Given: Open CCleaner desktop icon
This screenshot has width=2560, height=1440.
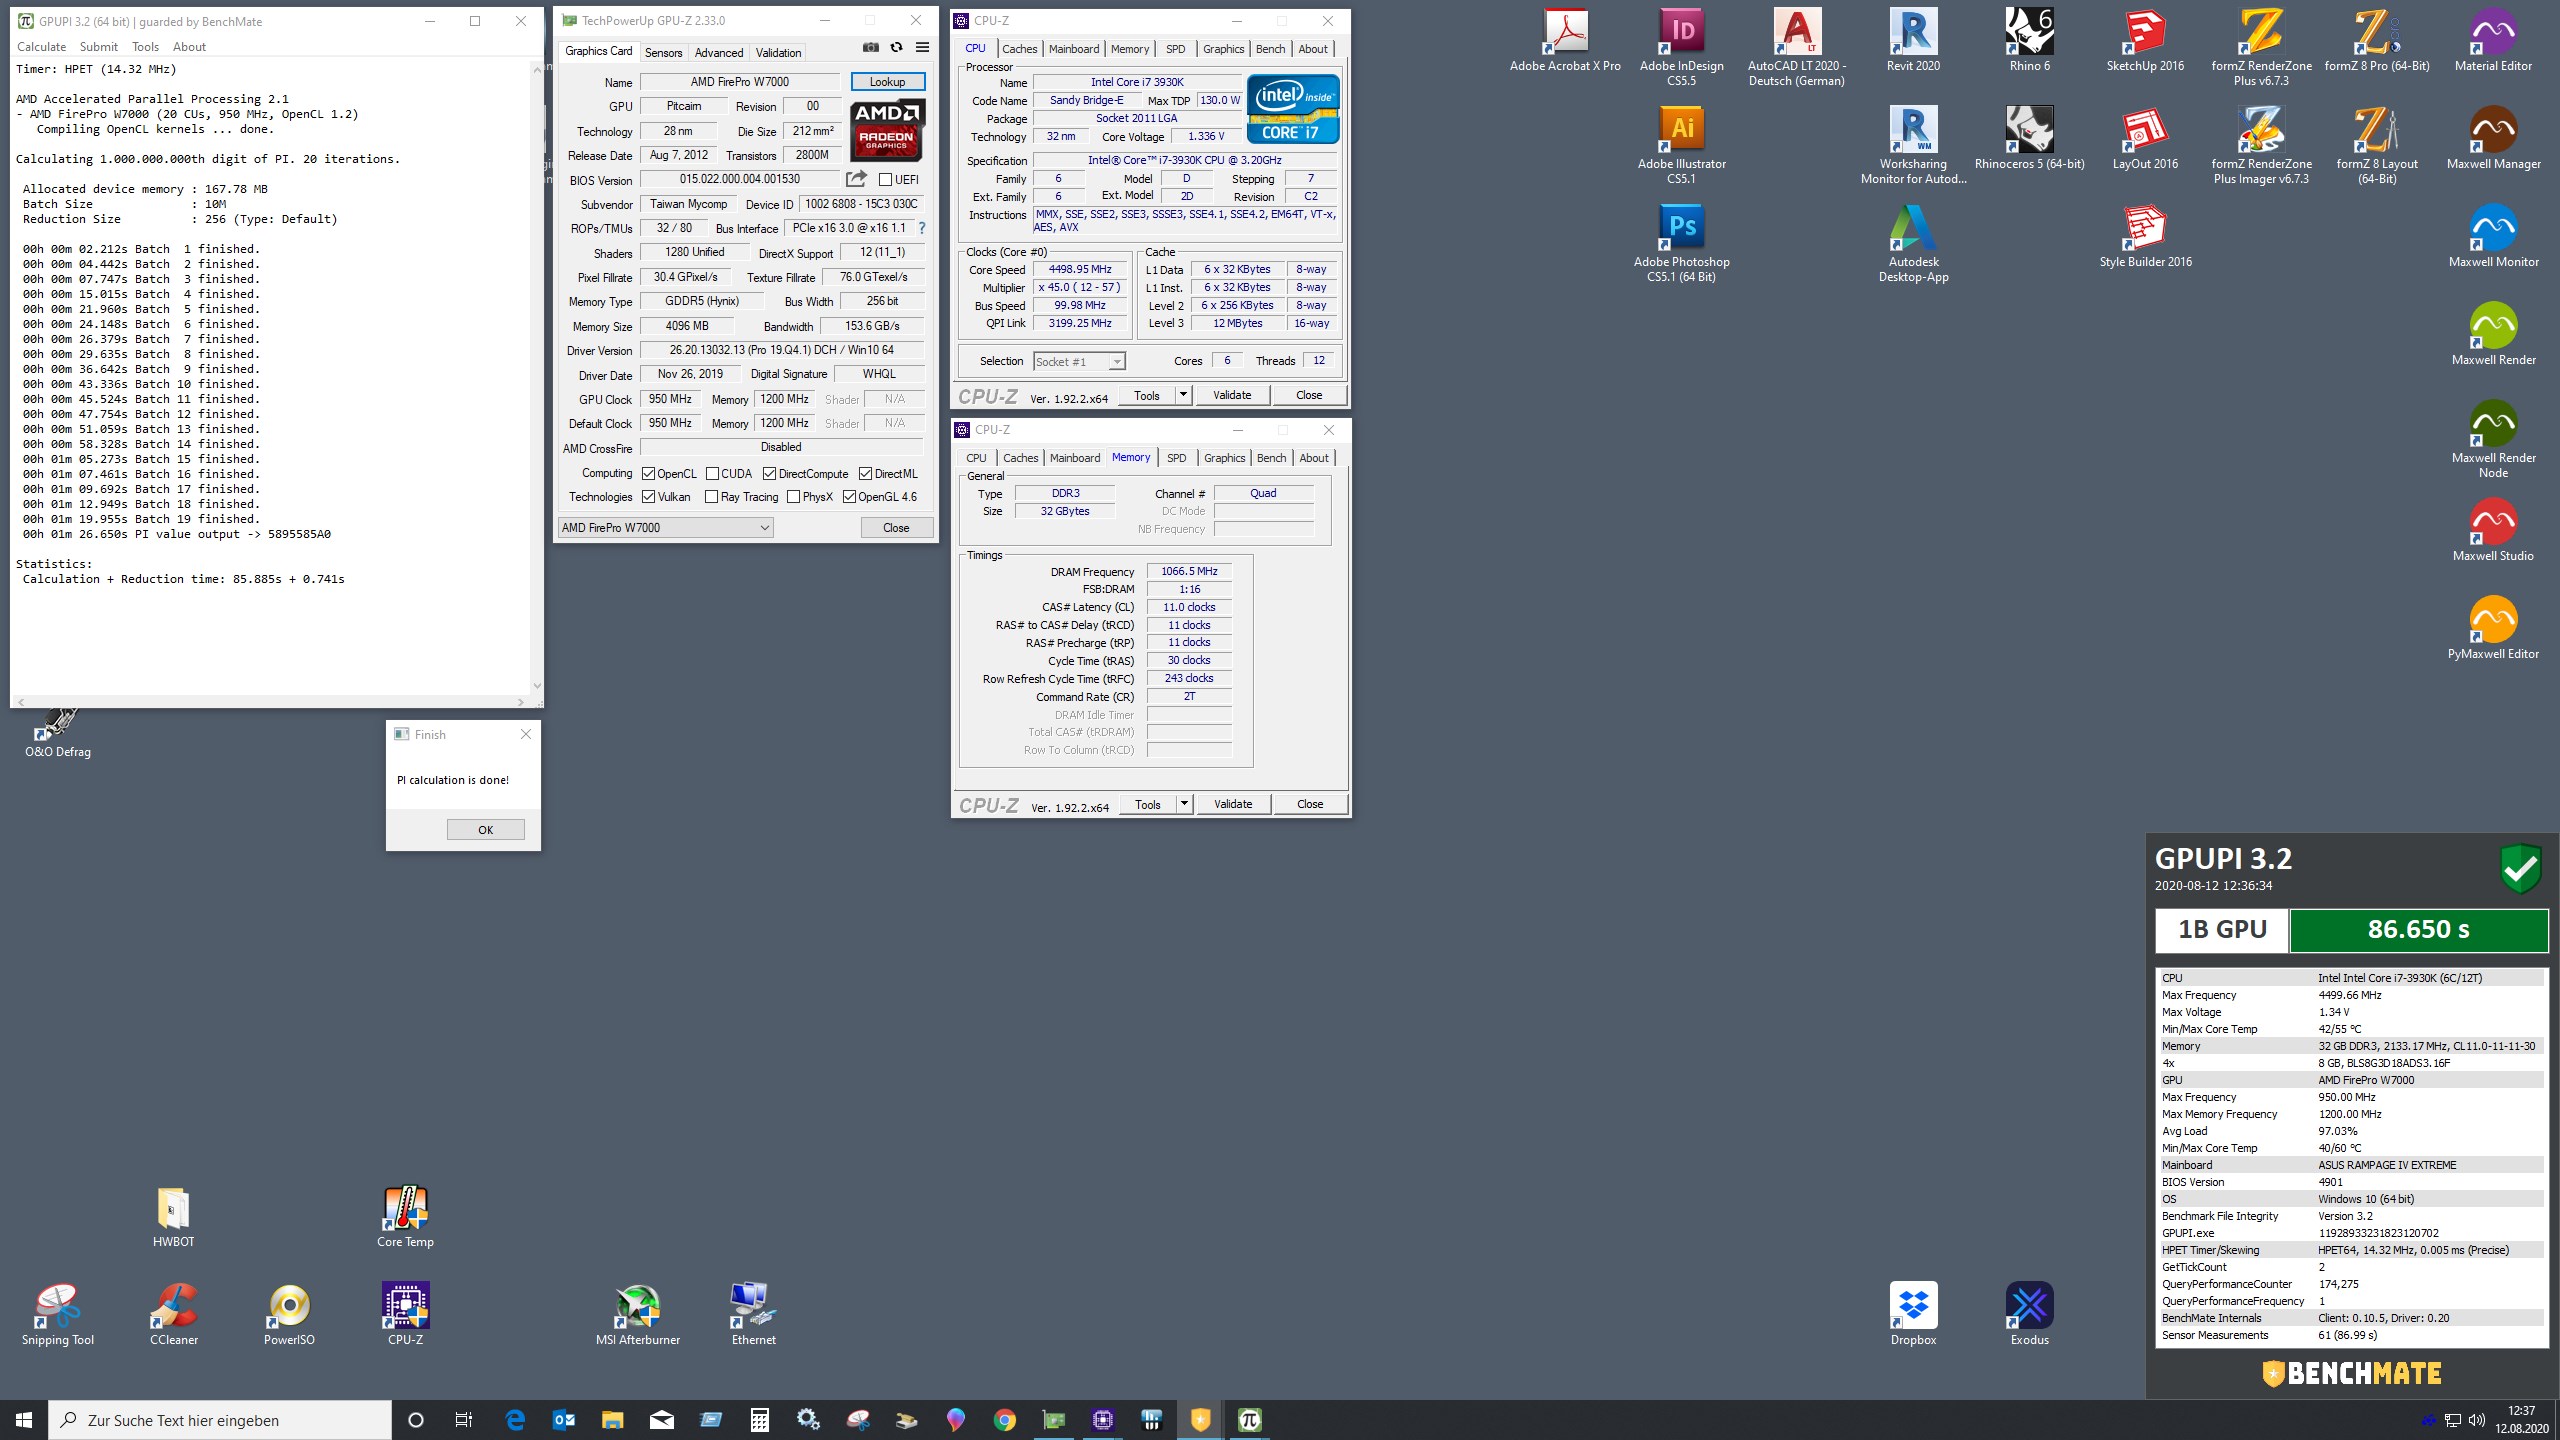Looking at the screenshot, I should tap(174, 1315).
